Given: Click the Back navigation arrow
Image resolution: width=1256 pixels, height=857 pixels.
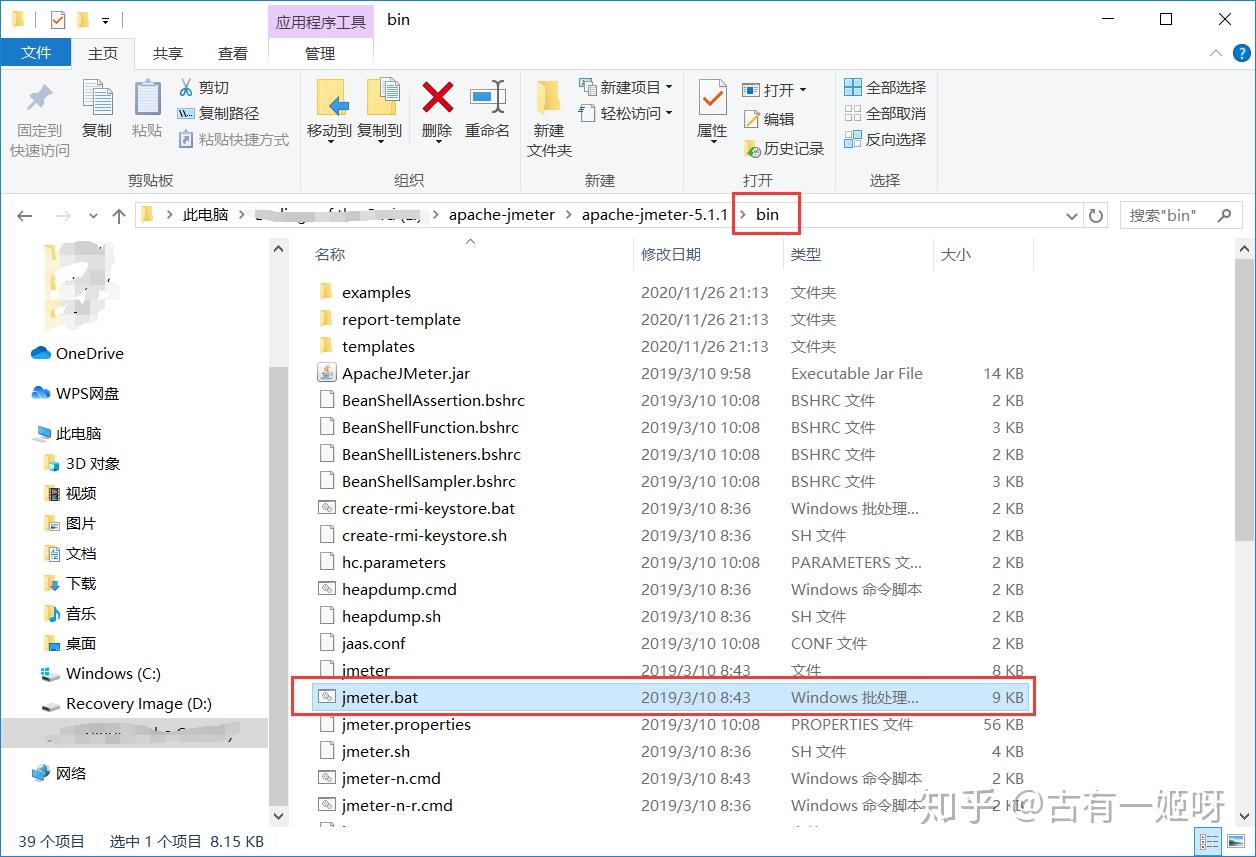Looking at the screenshot, I should coord(25,215).
